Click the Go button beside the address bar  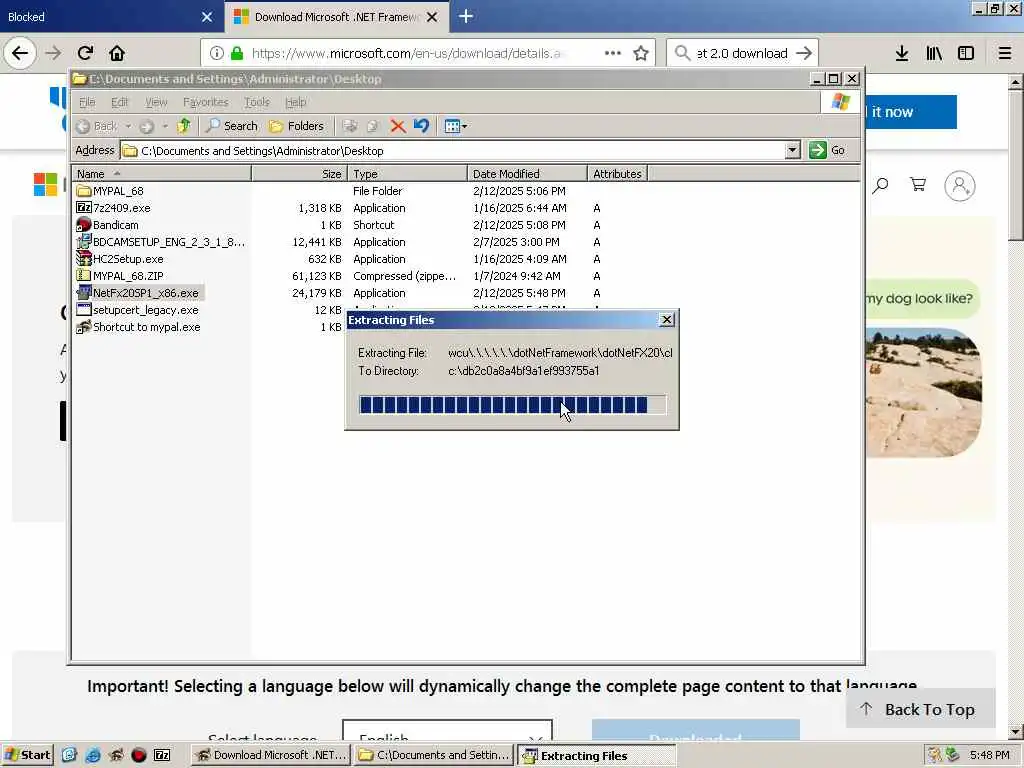828,150
